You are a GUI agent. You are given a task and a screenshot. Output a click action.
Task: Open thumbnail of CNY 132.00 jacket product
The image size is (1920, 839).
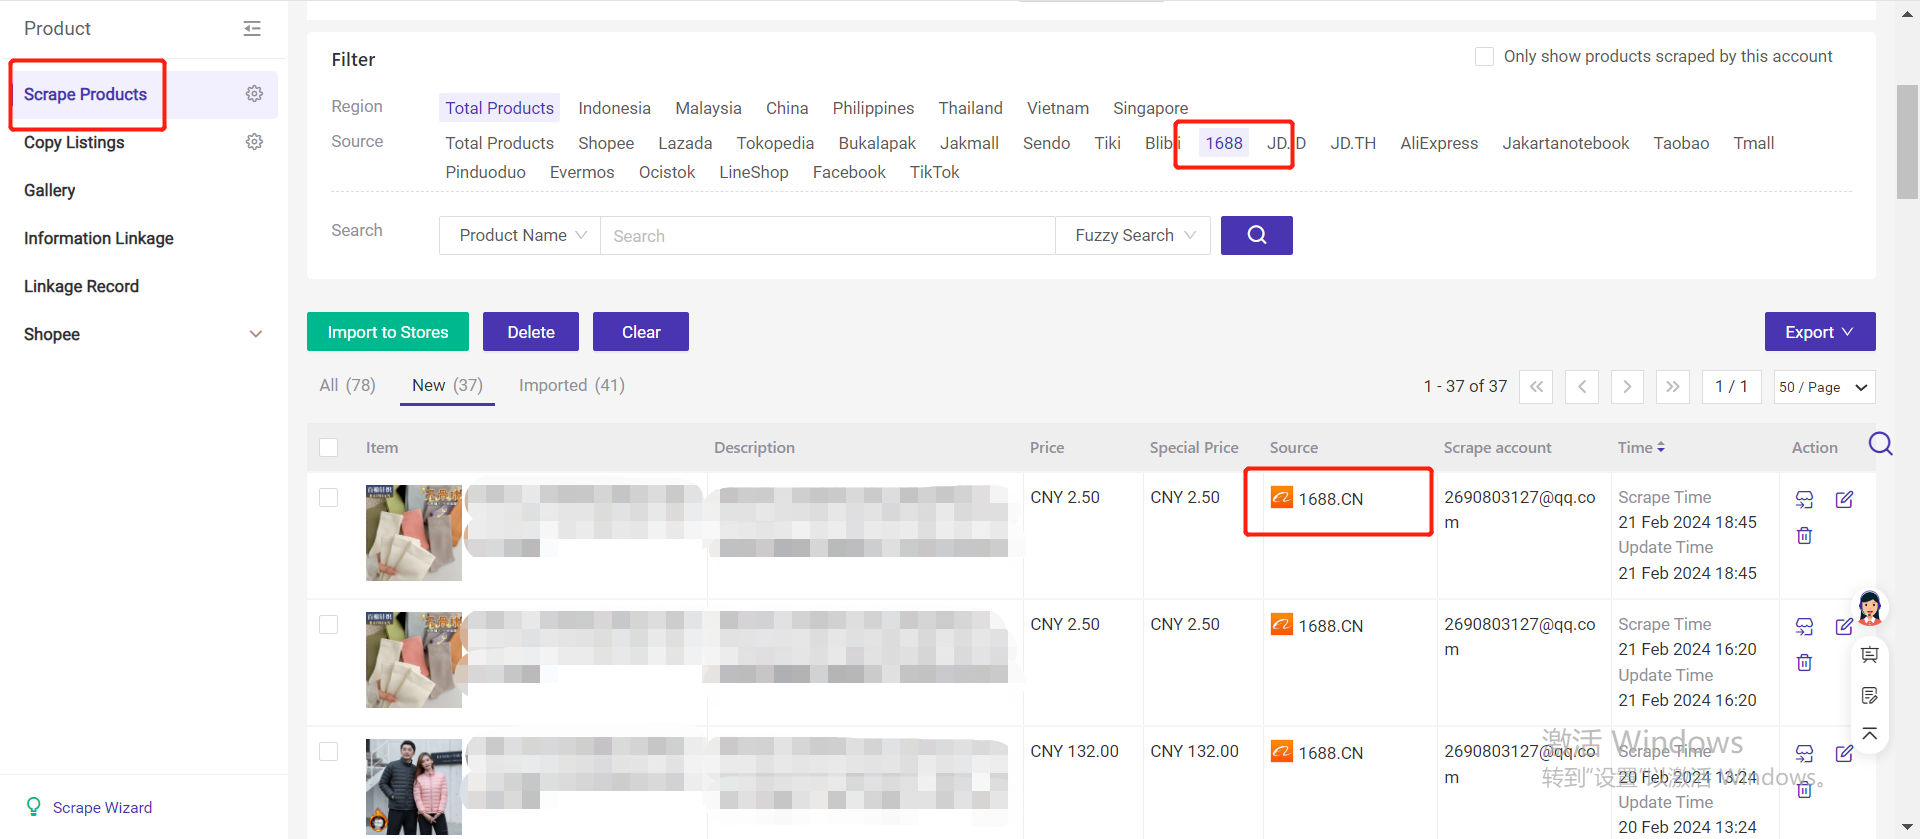tap(414, 787)
